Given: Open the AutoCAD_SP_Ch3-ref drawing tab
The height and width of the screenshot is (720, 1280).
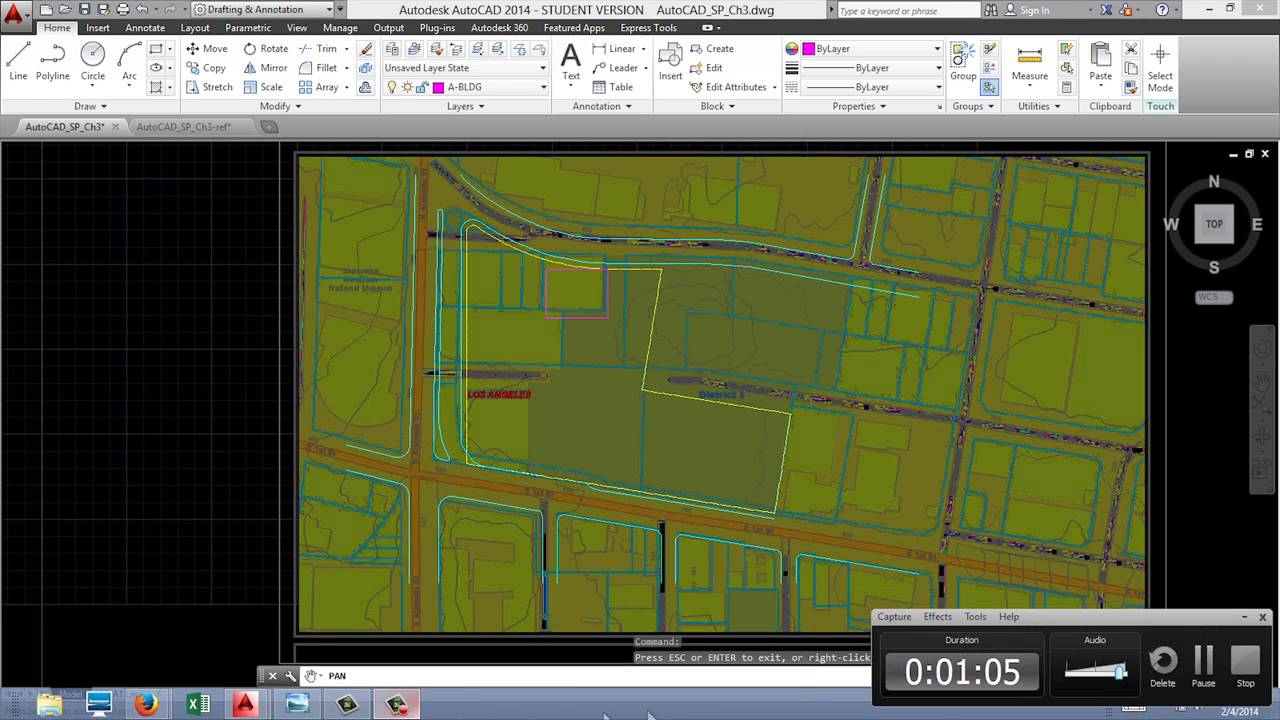Looking at the screenshot, I should [183, 127].
